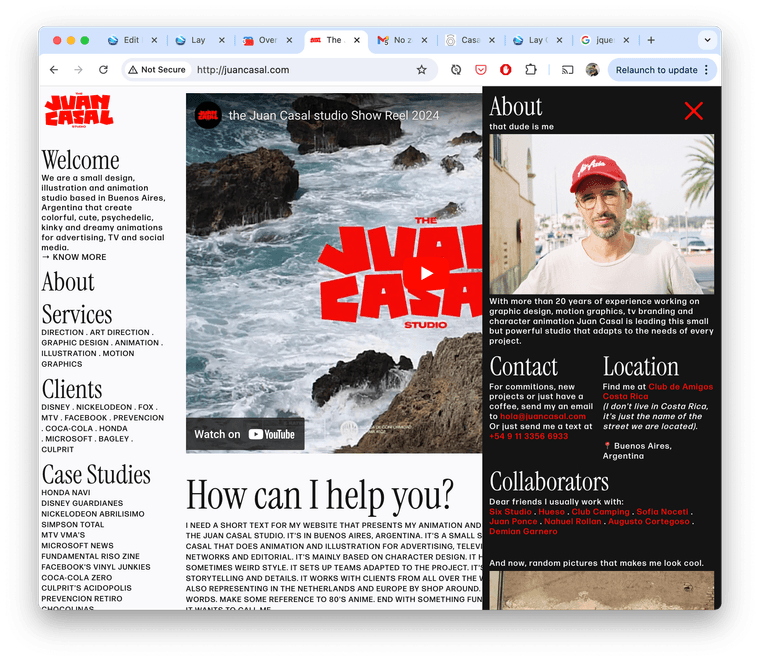Click the address bar URL field

(300, 70)
